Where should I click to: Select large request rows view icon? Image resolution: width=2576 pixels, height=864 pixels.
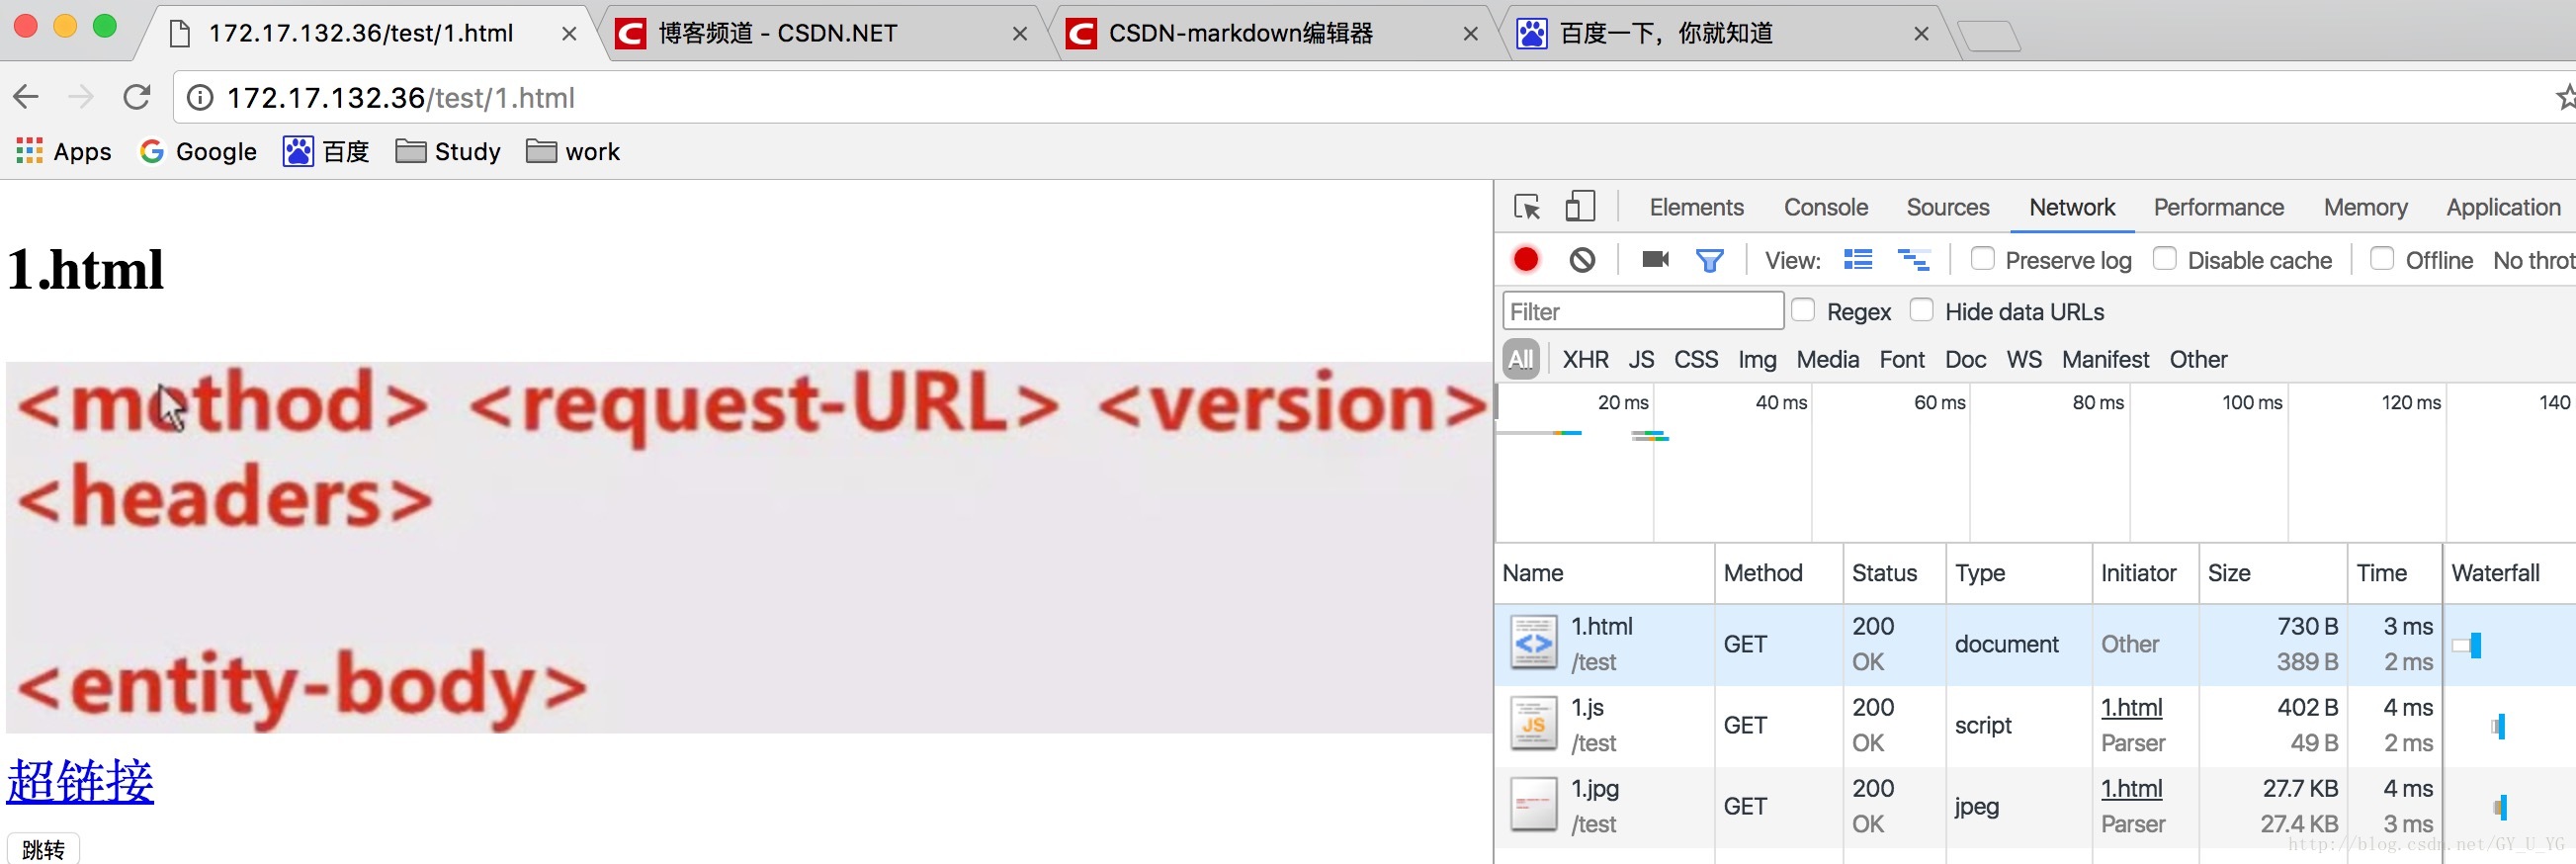click(x=1858, y=260)
